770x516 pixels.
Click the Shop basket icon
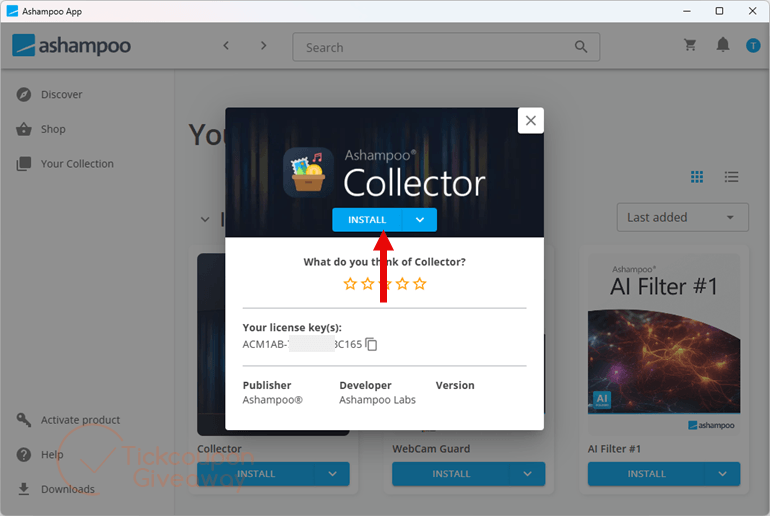[24, 129]
